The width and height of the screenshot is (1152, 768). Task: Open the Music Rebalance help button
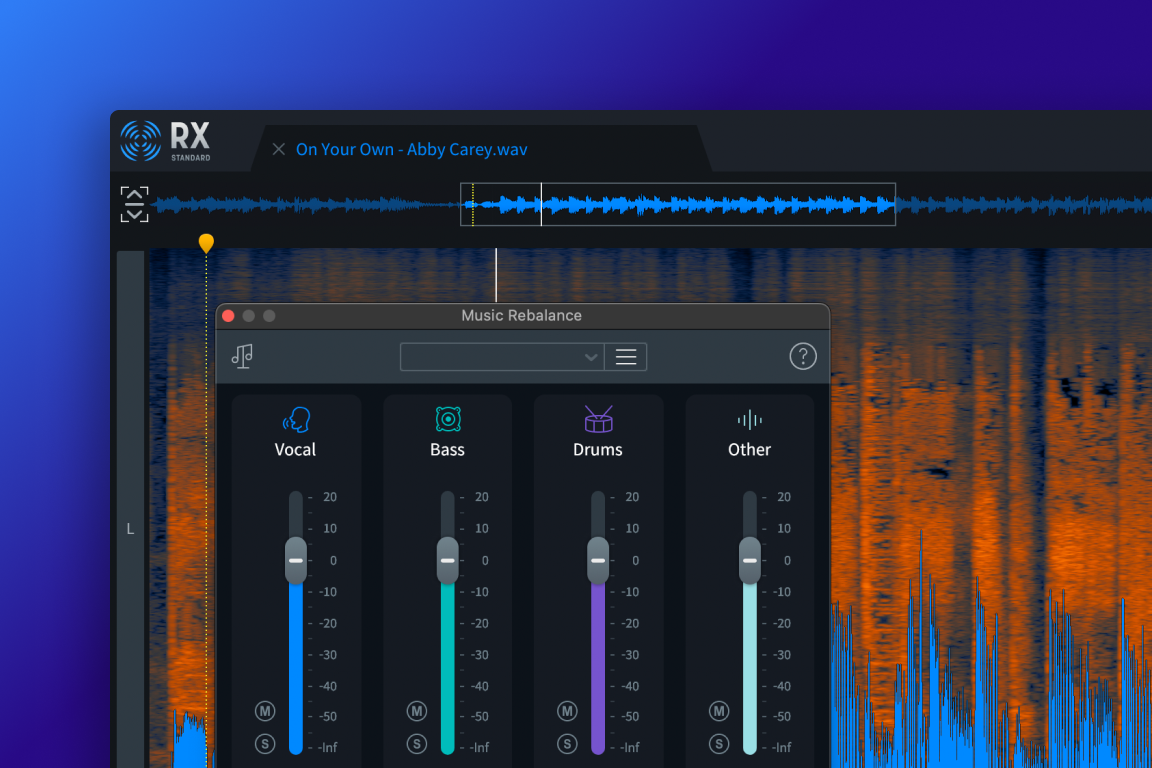pyautogui.click(x=803, y=356)
